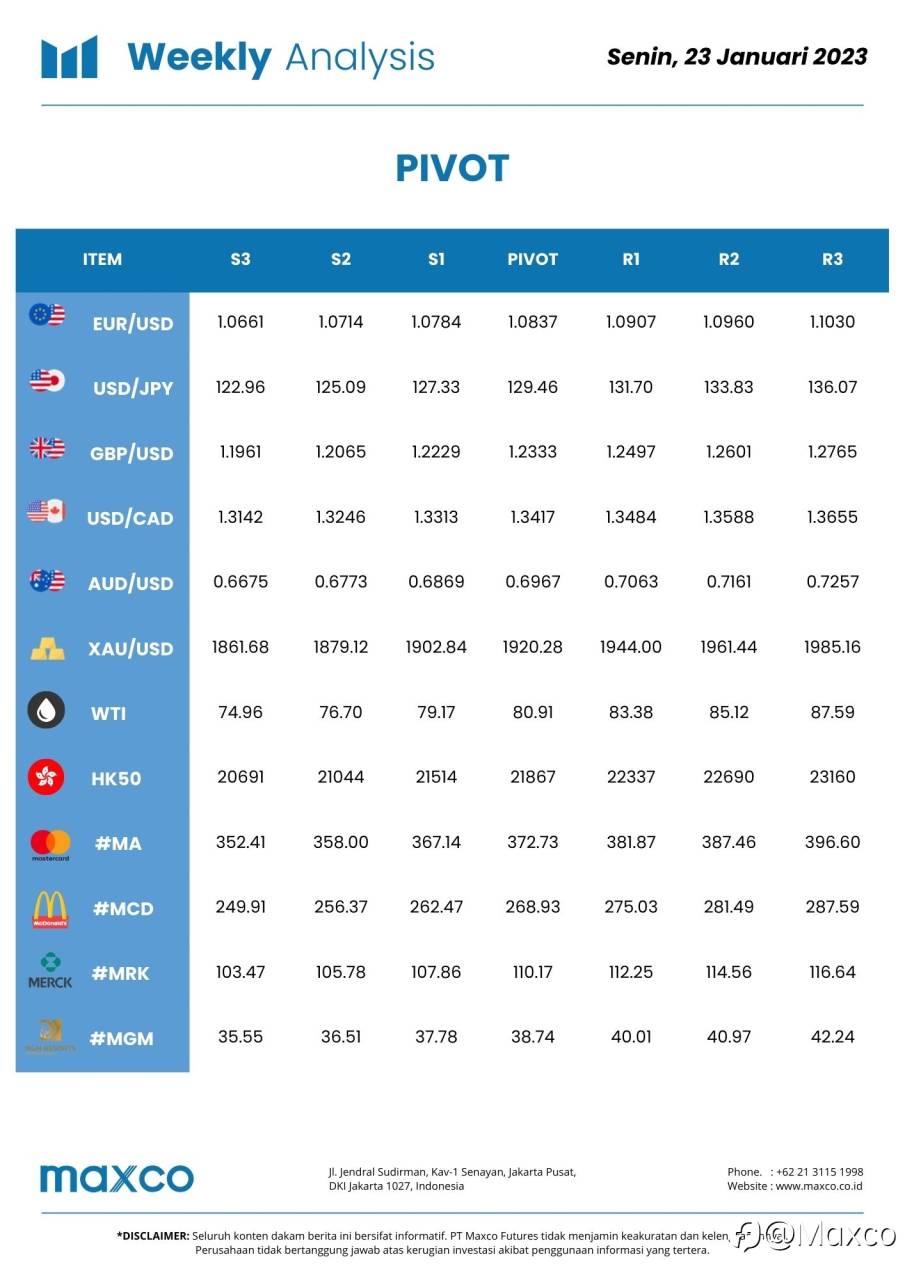Click the PIVOT column header
Image resolution: width=905 pixels, height=1280 pixels.
point(532,259)
